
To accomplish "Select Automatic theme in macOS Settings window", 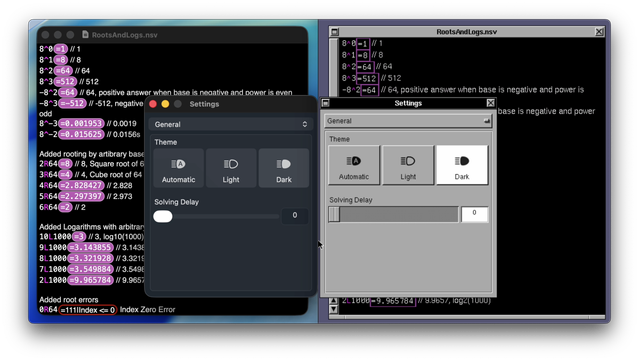I will point(178,168).
